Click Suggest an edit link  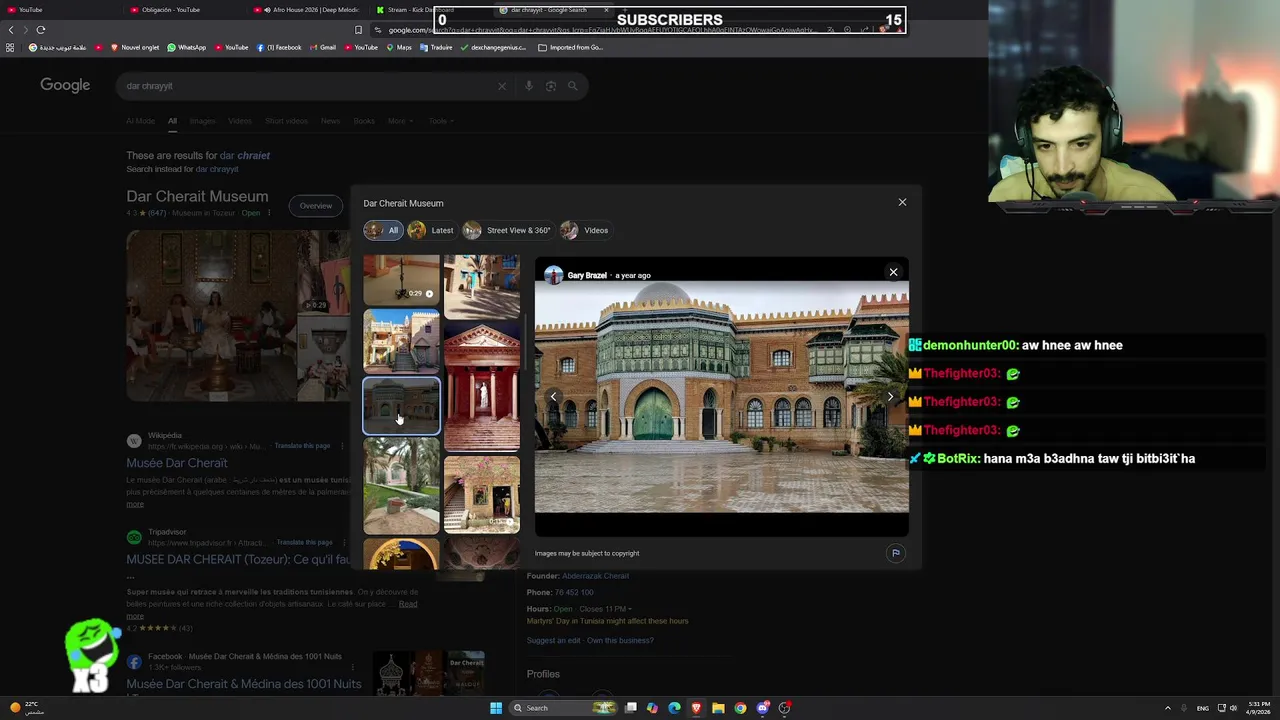[x=554, y=640]
